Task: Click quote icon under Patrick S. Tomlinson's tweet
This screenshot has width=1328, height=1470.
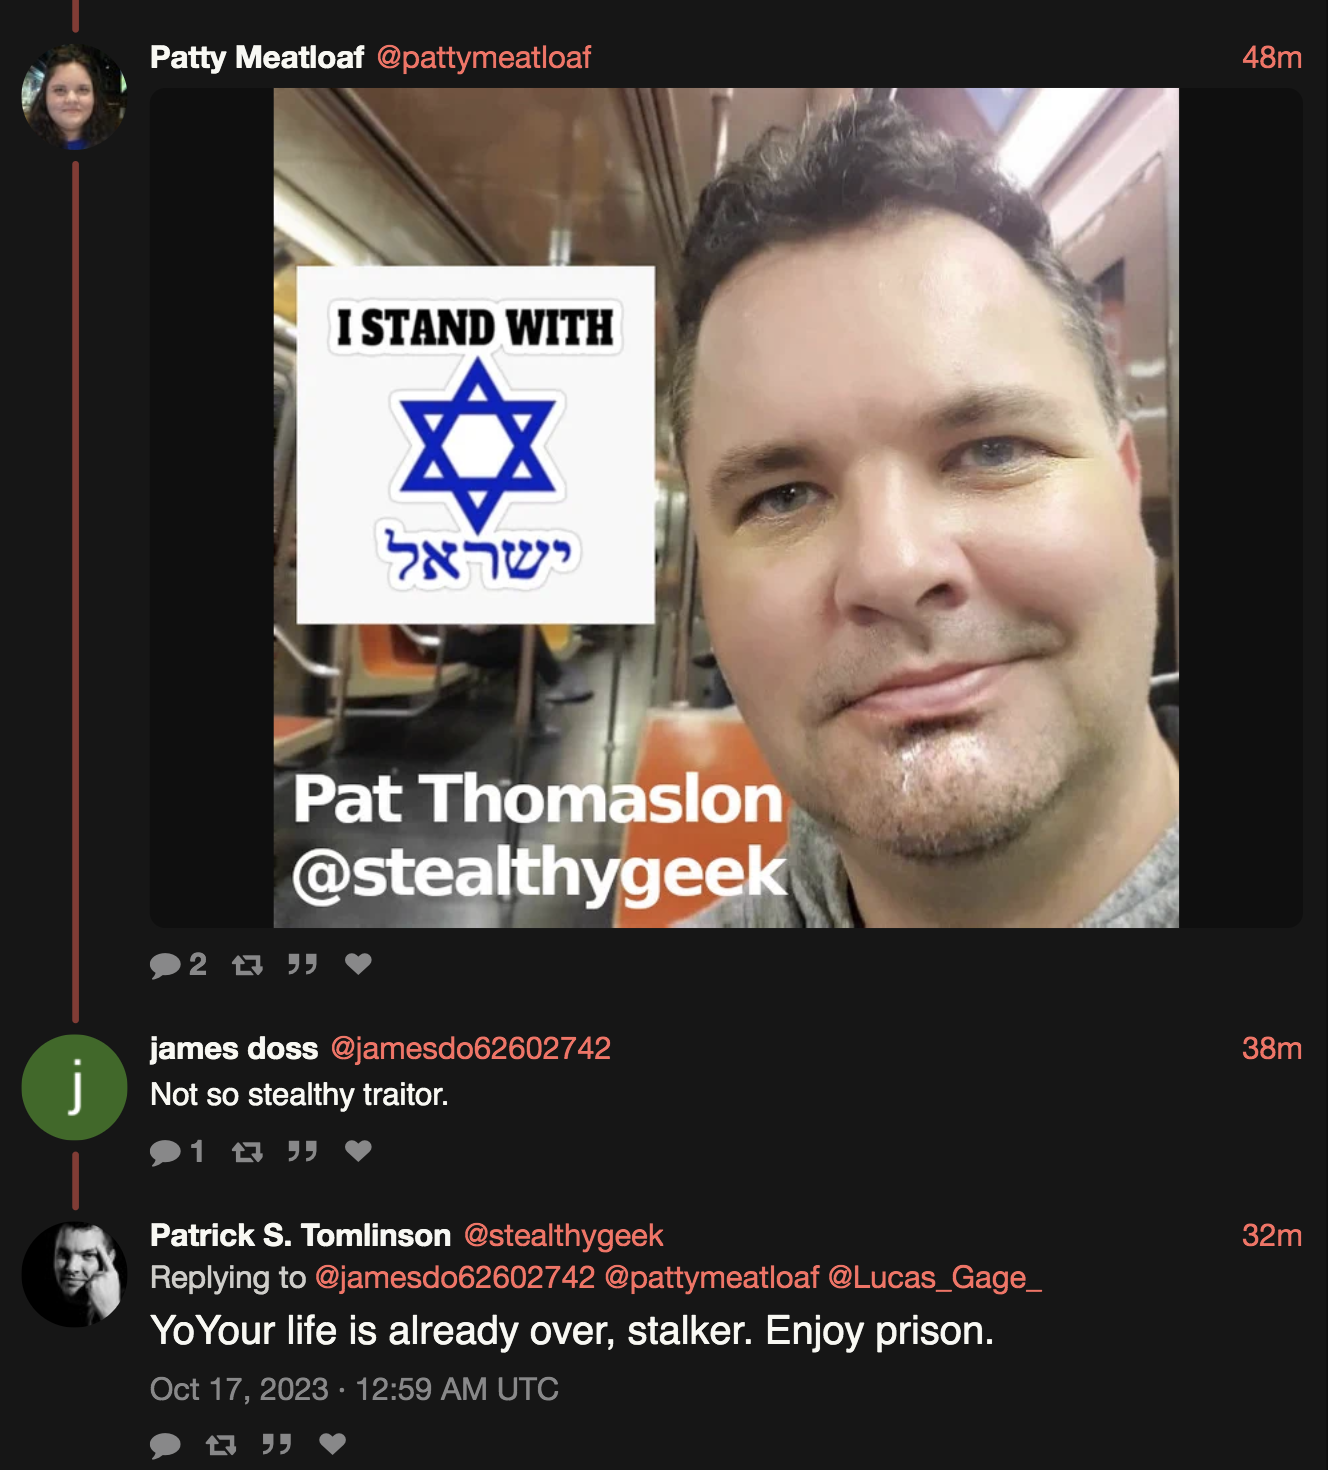Action: point(276,1444)
